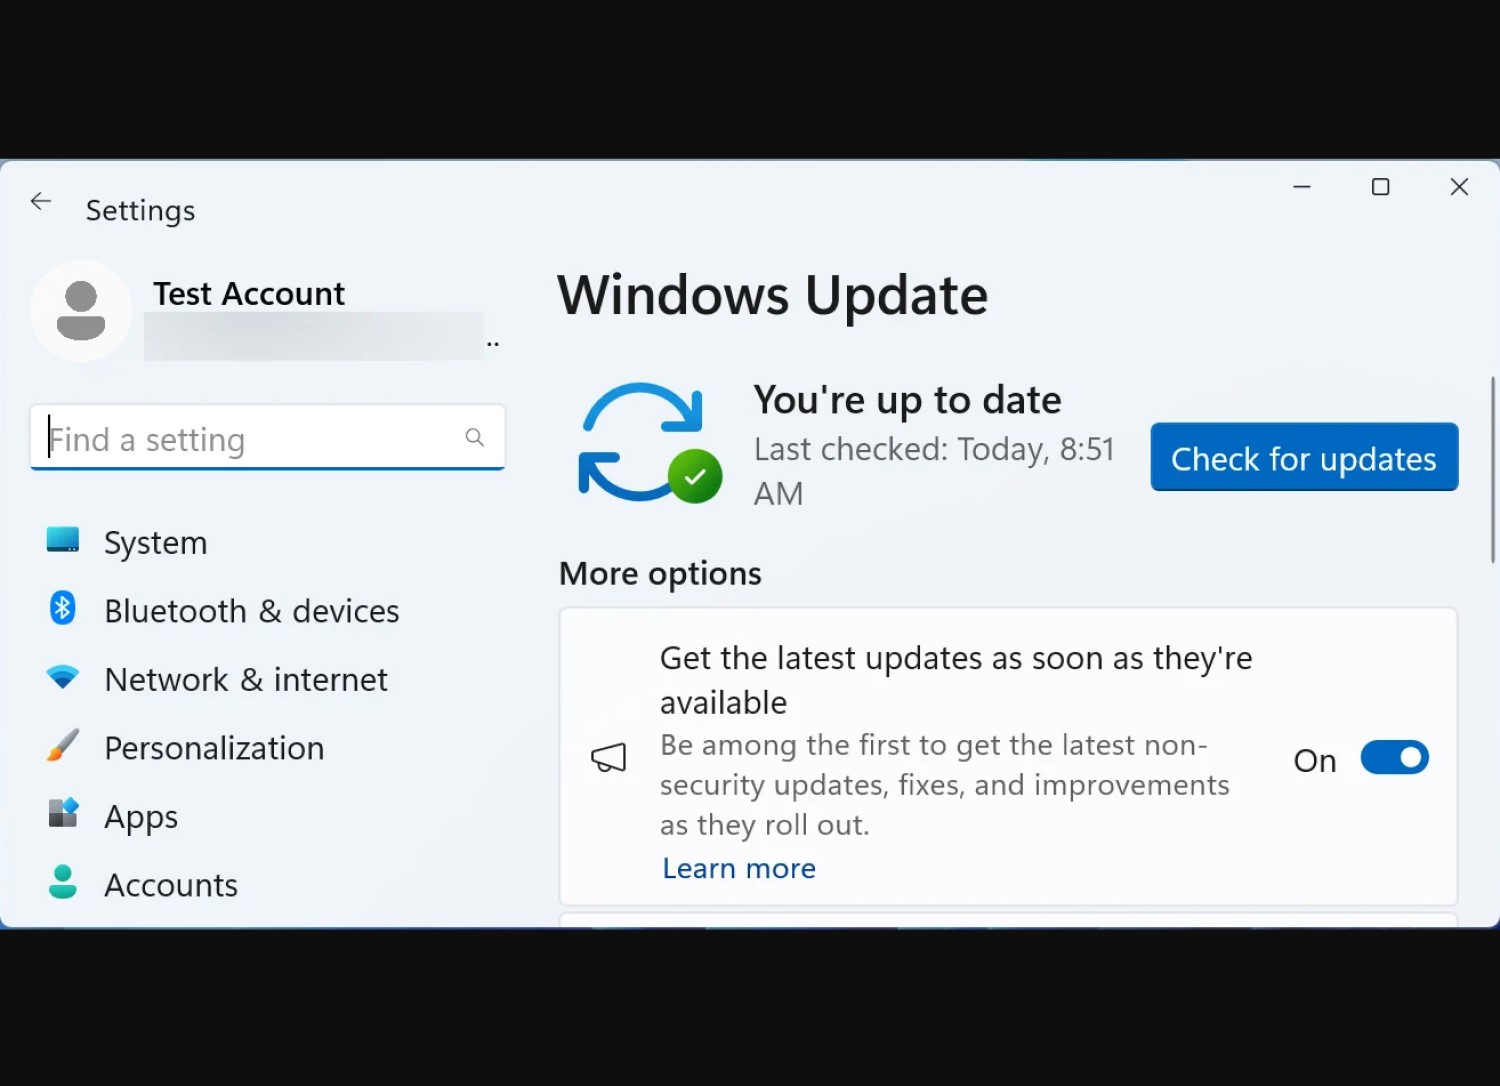Click the Apps icon in sidebar
1500x1086 pixels.
click(63, 813)
